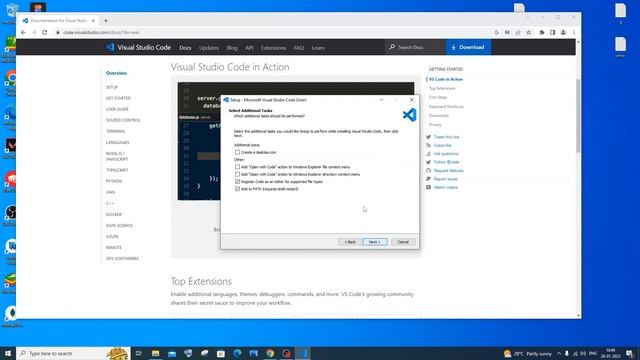Open the Blog link in navbar

pos(232,48)
